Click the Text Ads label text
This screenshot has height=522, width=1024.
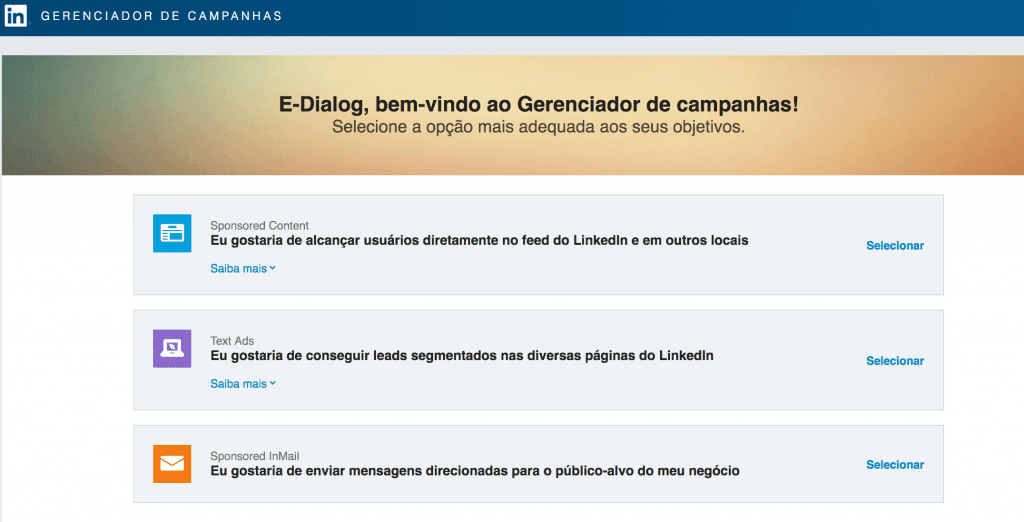232,341
